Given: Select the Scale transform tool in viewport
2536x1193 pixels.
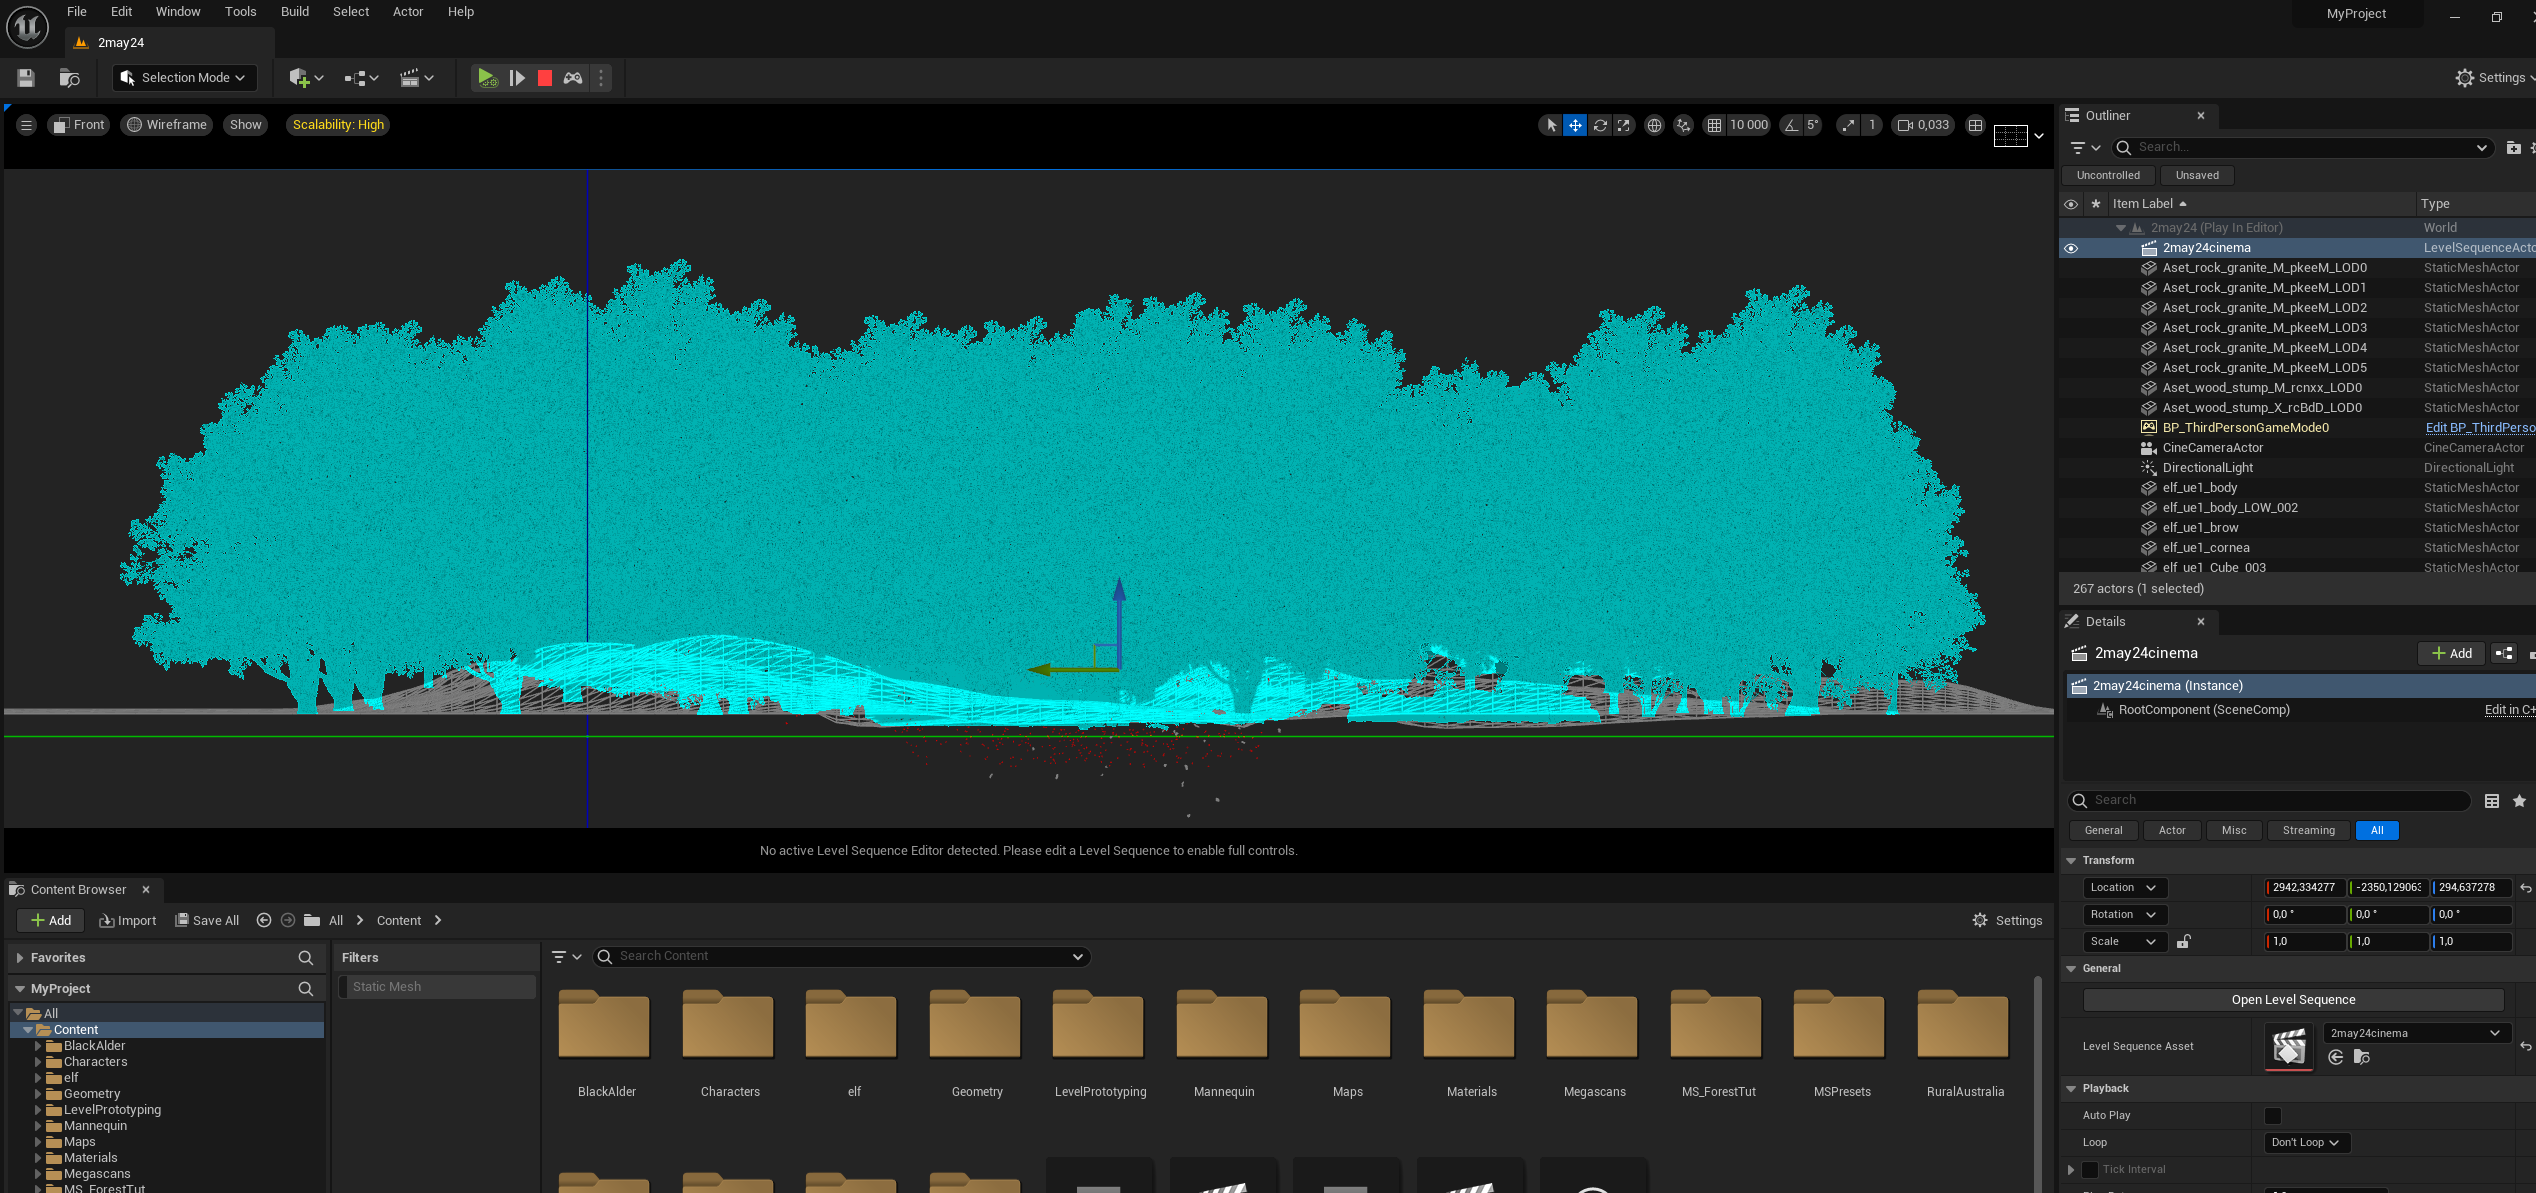Looking at the screenshot, I should pyautogui.click(x=1624, y=125).
